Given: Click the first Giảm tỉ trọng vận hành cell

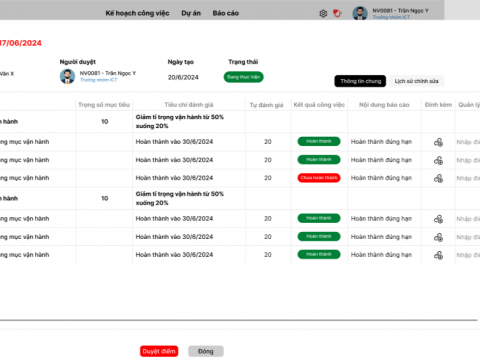Looking at the screenshot, I should (x=180, y=121).
